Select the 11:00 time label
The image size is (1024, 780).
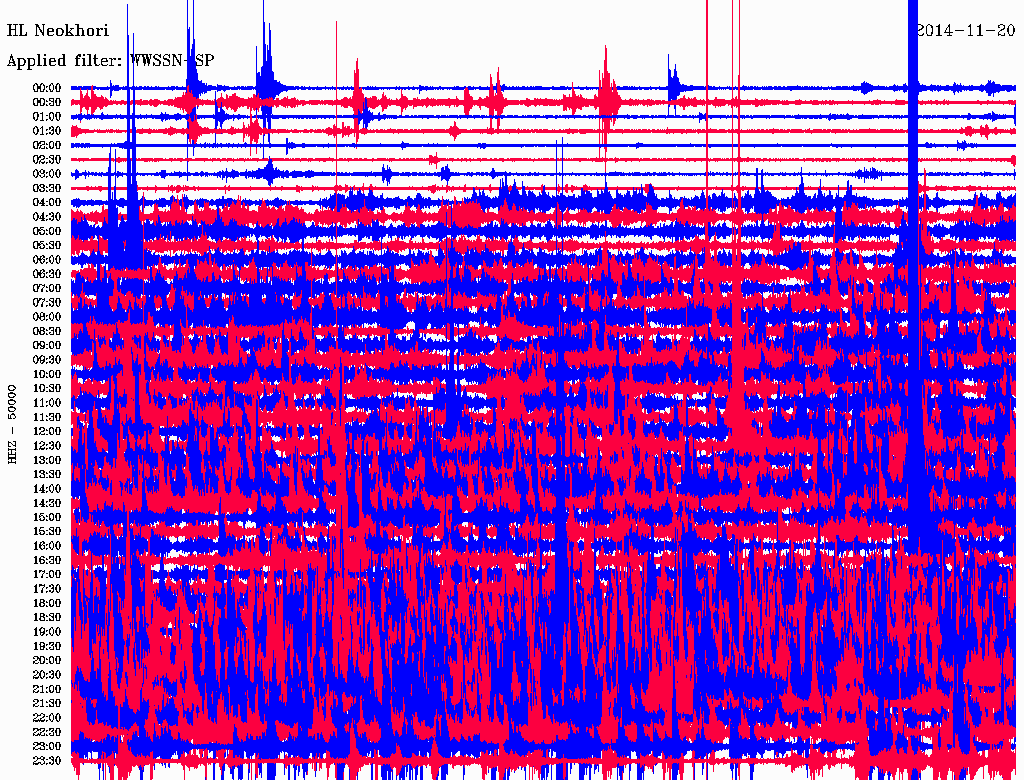(46, 403)
